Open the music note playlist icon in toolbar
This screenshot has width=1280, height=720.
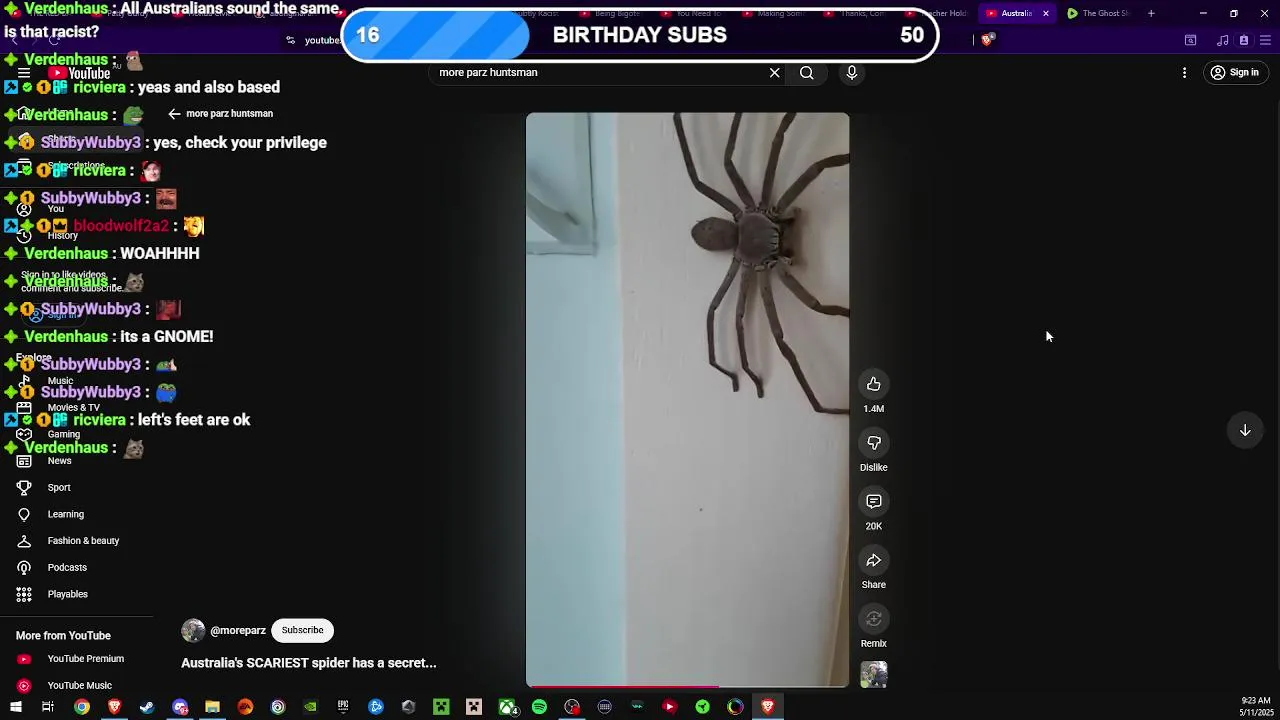(x=1222, y=40)
